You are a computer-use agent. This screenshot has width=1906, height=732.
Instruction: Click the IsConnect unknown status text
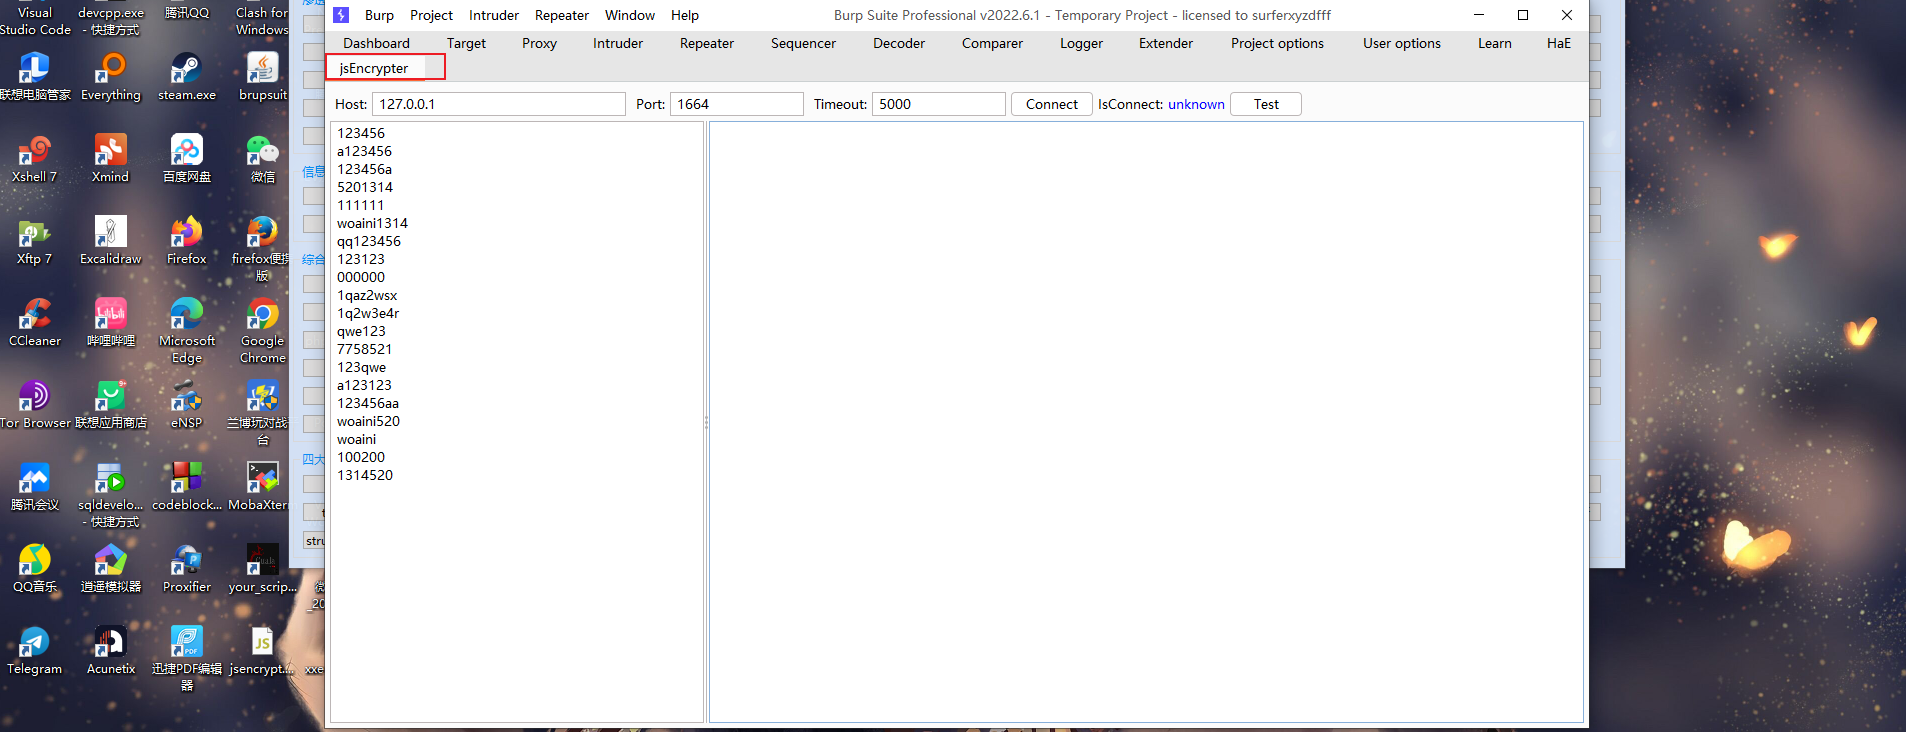pos(1196,104)
